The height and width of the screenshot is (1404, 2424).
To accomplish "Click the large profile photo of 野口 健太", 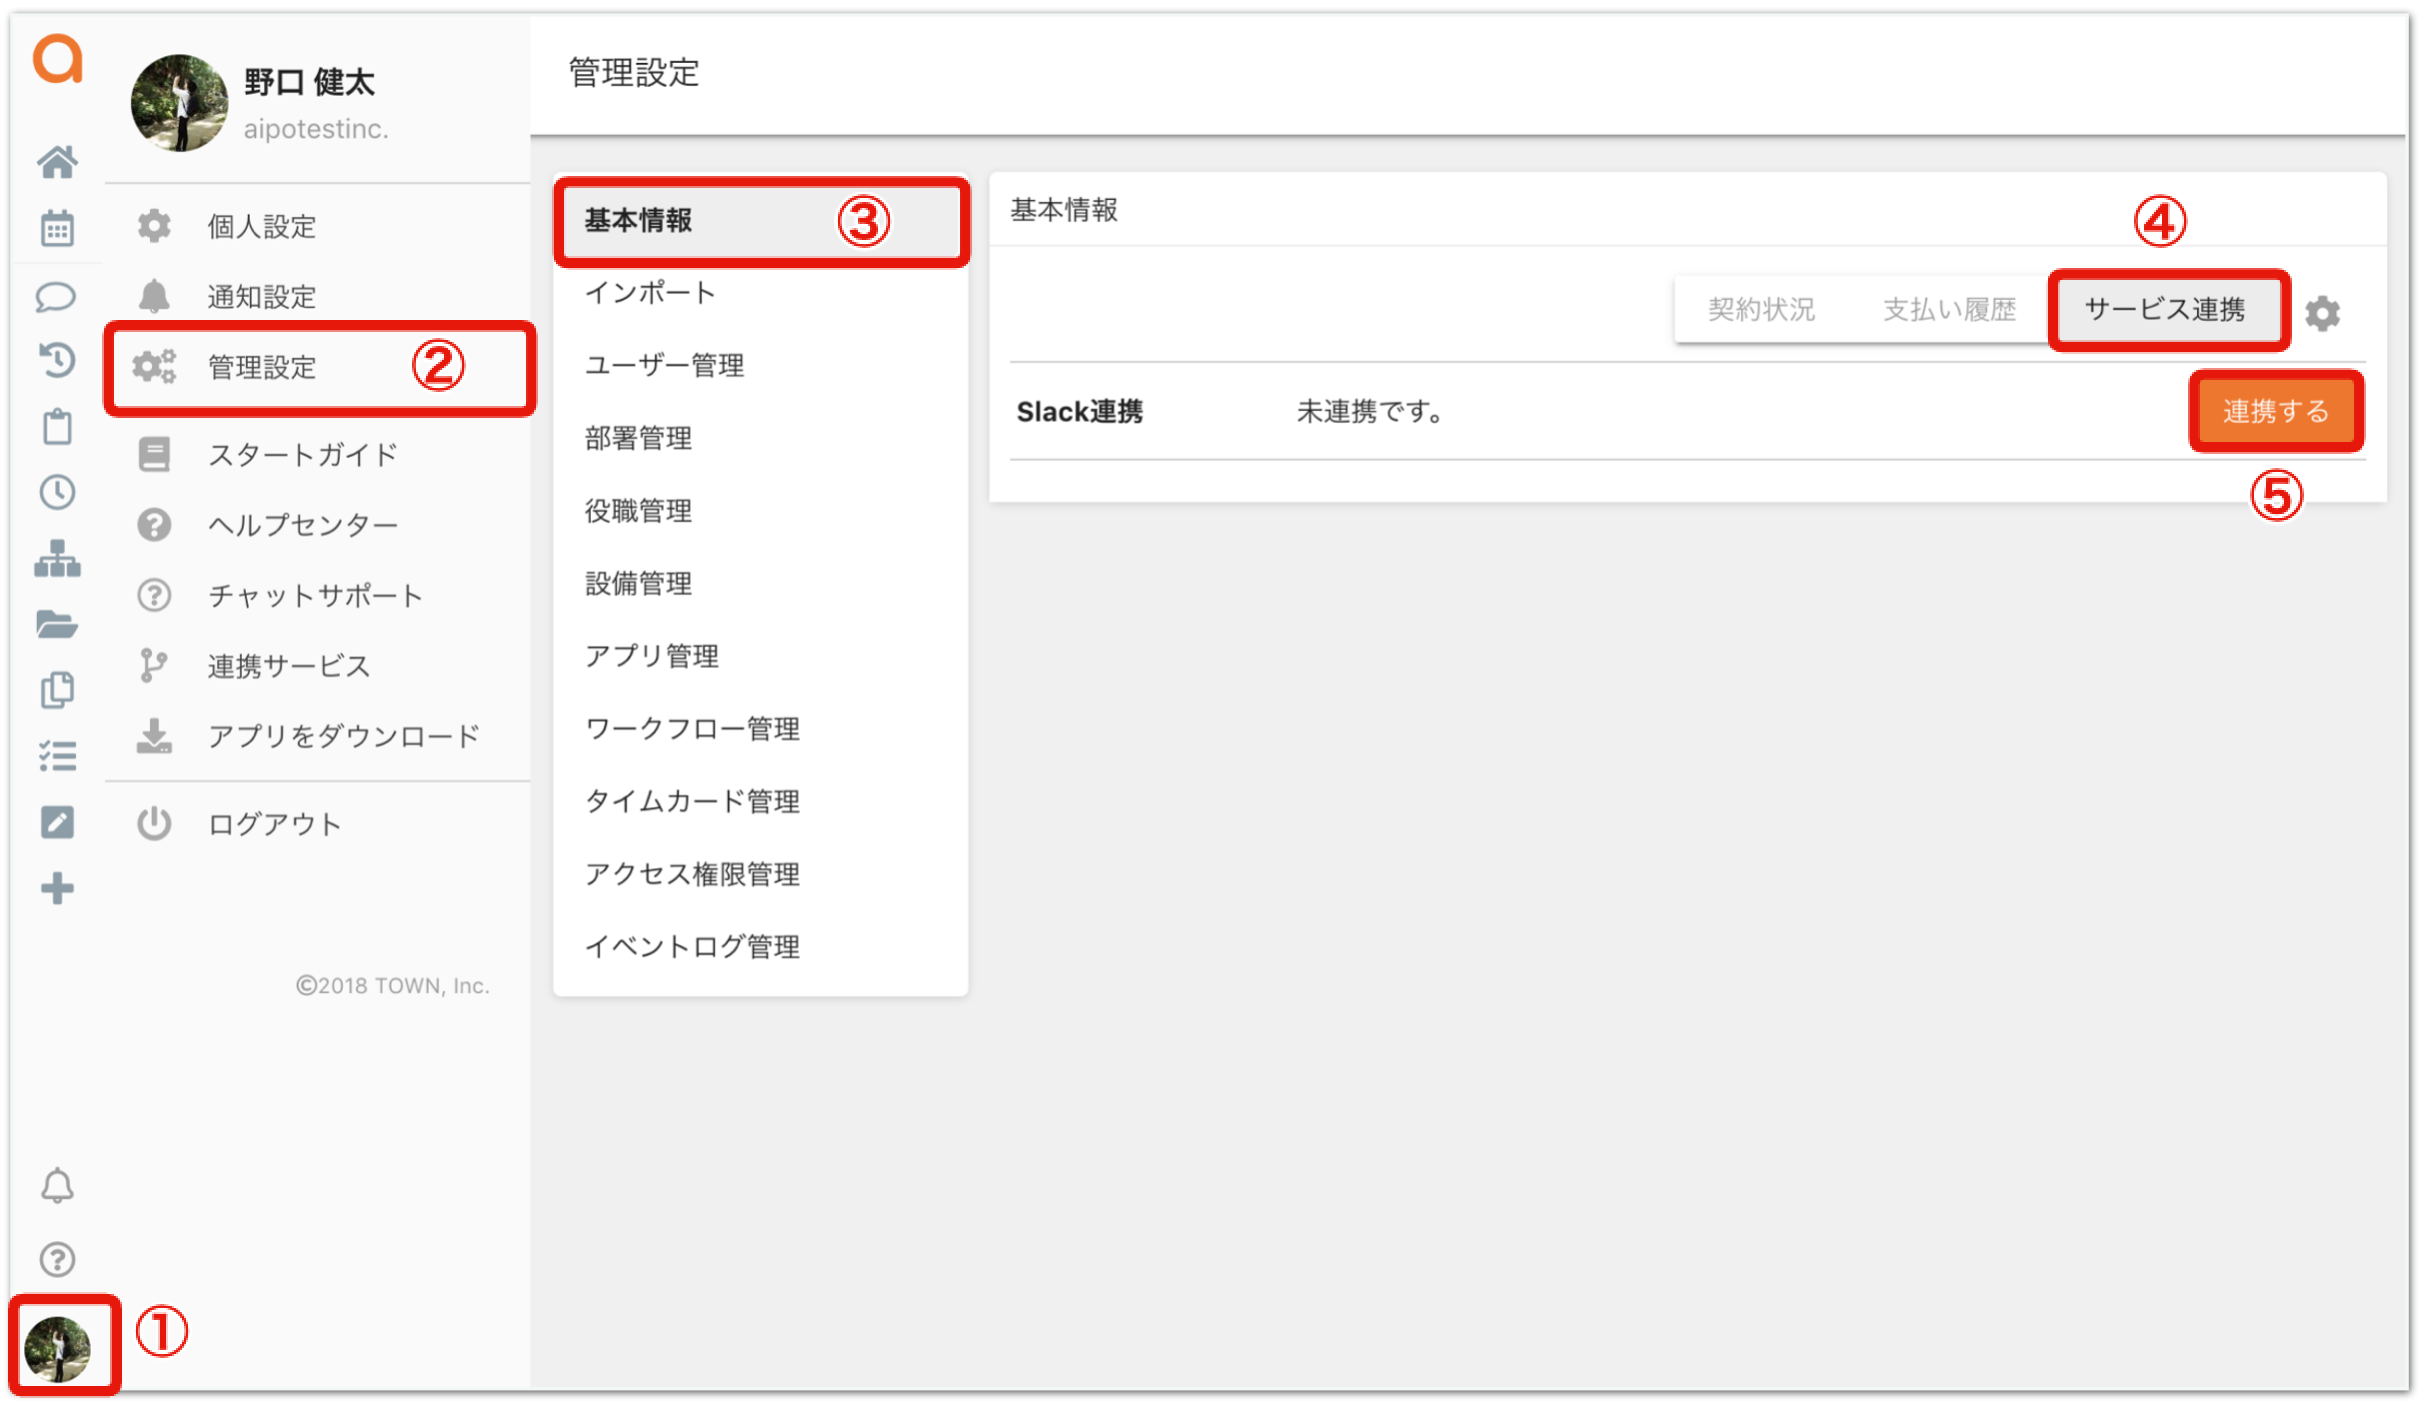I will (179, 103).
